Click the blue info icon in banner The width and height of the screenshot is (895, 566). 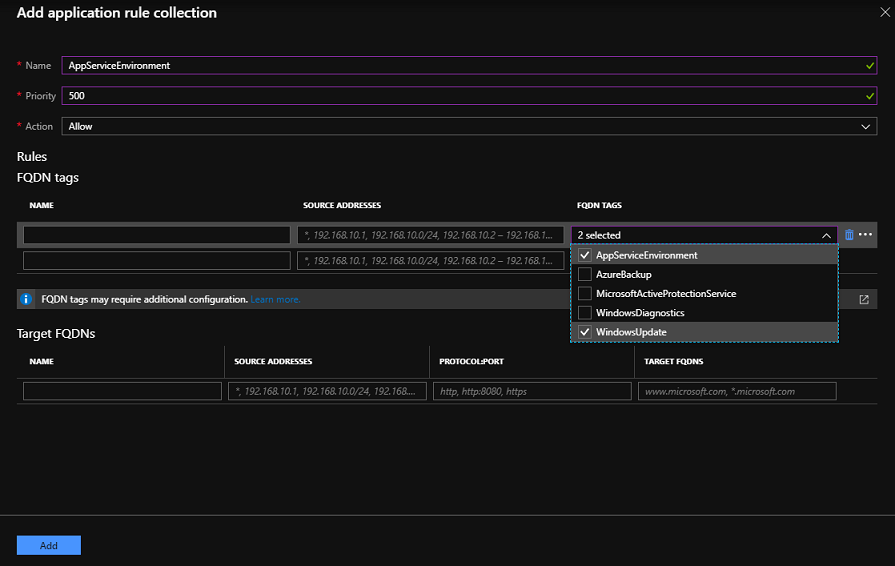click(x=27, y=299)
